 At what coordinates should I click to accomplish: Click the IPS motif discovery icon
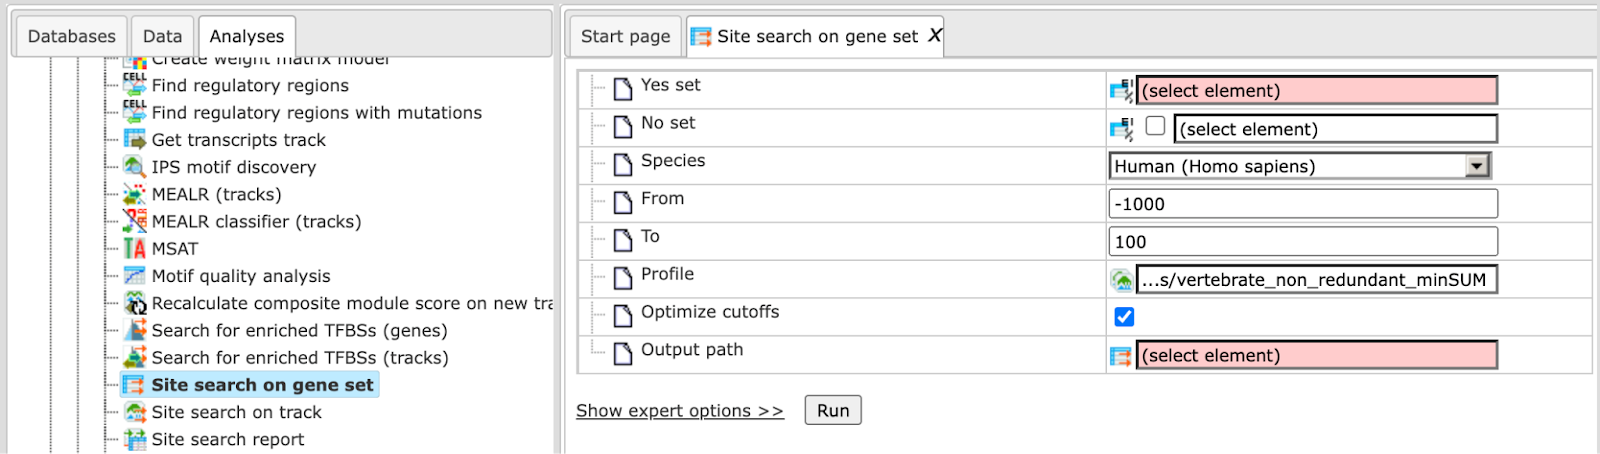(135, 167)
